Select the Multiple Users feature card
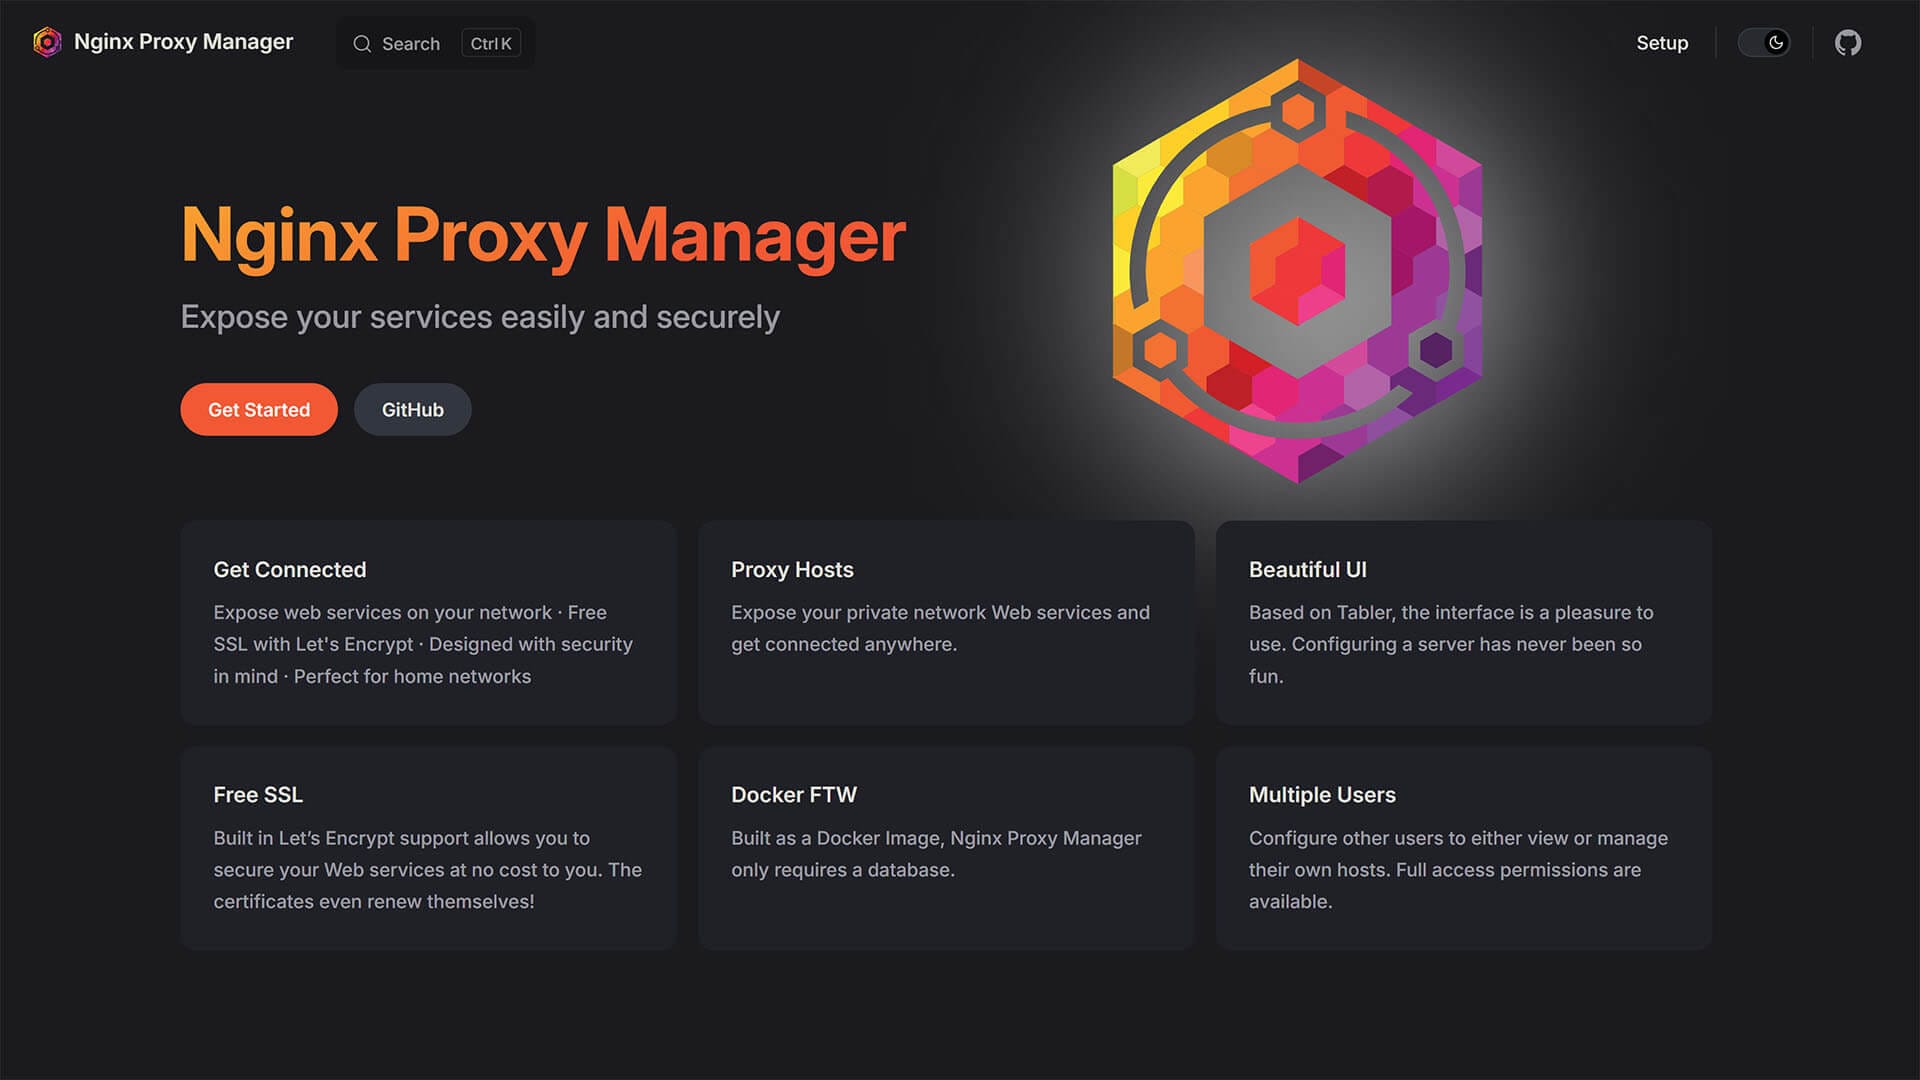The image size is (1920, 1080). (1463, 847)
